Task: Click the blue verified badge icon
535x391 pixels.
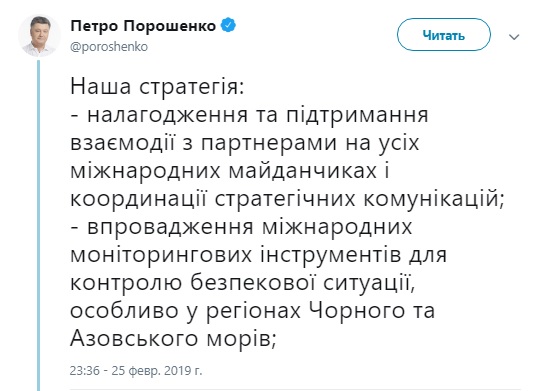Action: [228, 26]
